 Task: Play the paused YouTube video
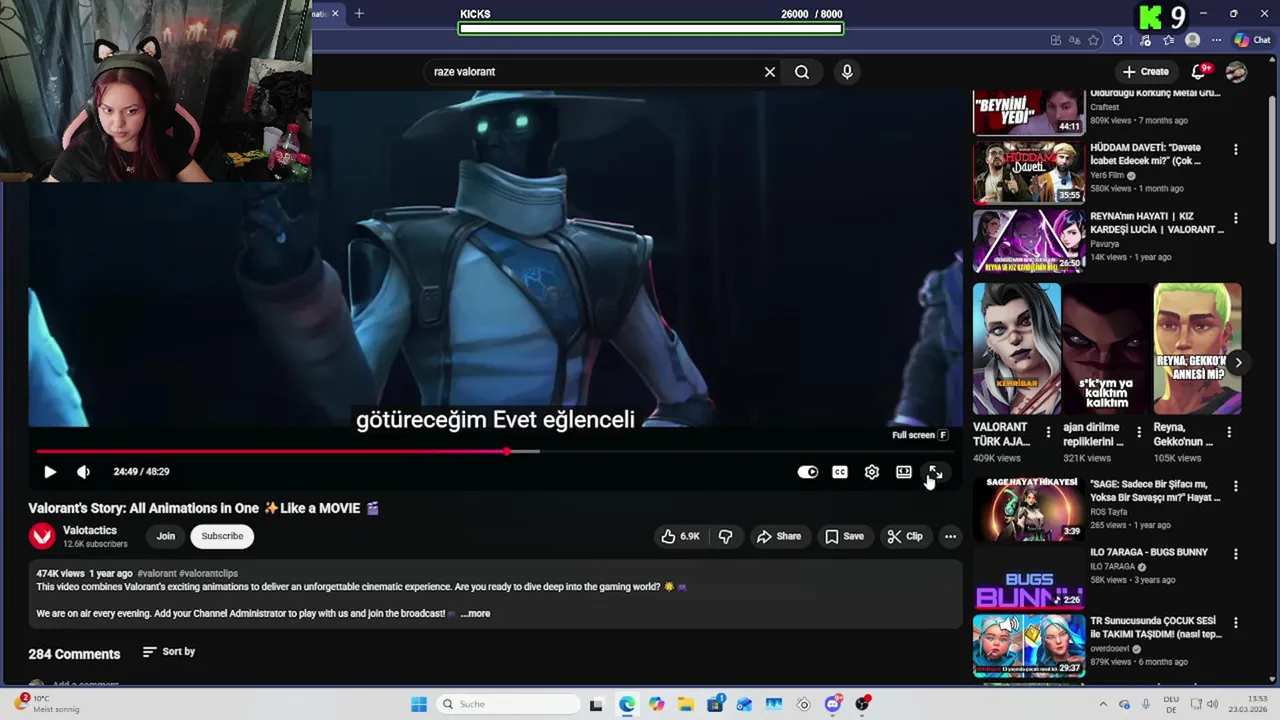(x=50, y=472)
